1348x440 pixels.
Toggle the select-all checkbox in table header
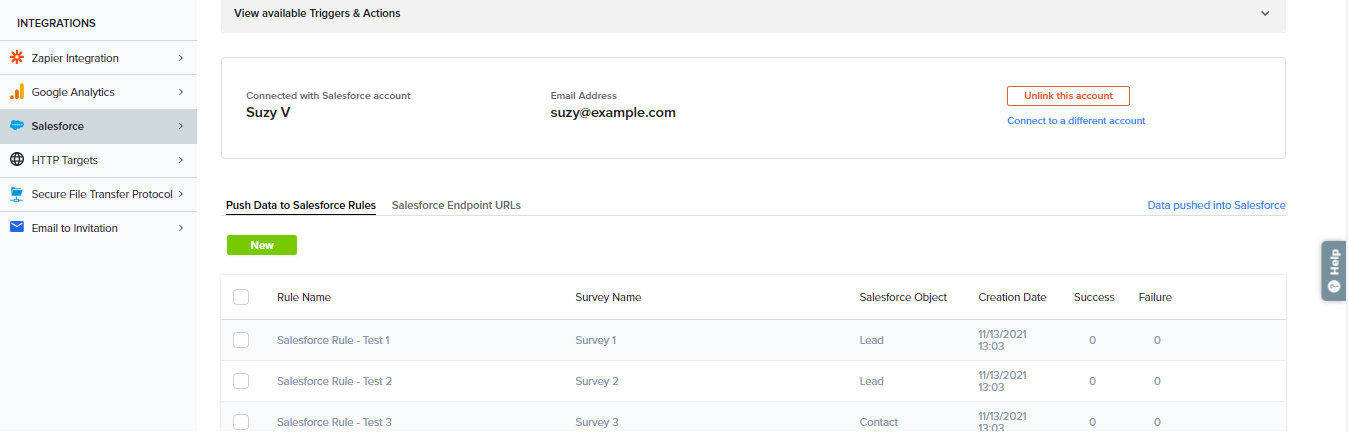(x=241, y=297)
